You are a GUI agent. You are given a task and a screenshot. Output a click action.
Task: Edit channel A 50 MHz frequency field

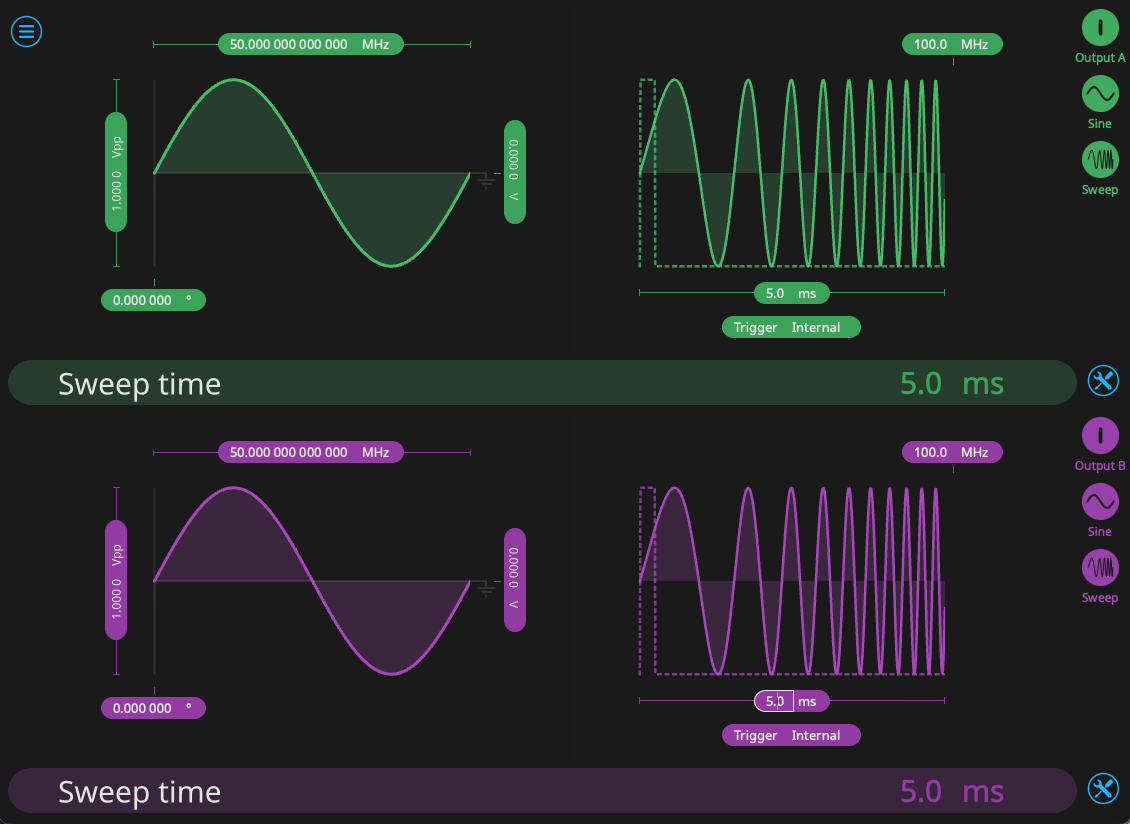click(x=310, y=44)
